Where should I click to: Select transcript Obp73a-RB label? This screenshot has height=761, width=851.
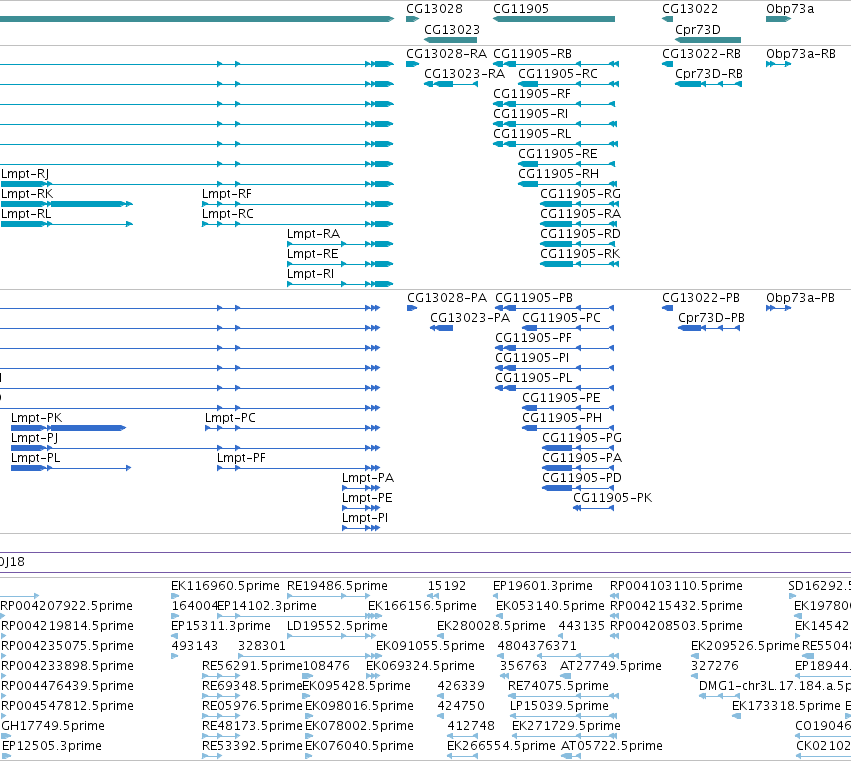point(801,54)
